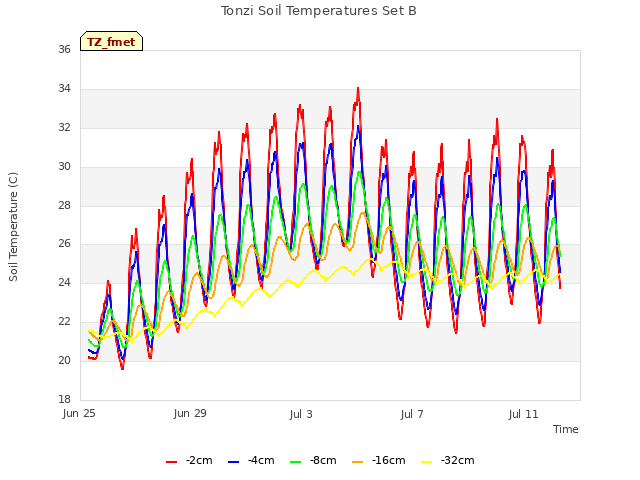The height and width of the screenshot is (480, 640).
Task: Click the 22 y-axis tick label
Action: click(64, 322)
